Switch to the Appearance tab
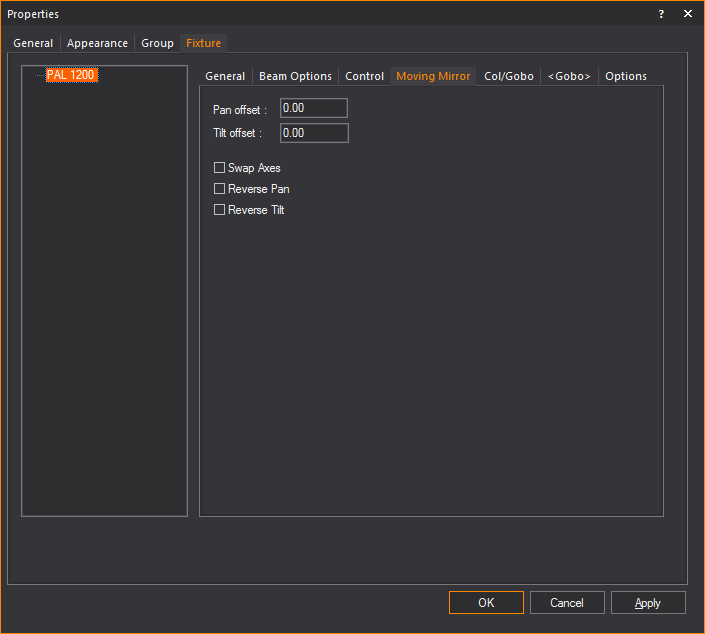The image size is (705, 634). 97,43
